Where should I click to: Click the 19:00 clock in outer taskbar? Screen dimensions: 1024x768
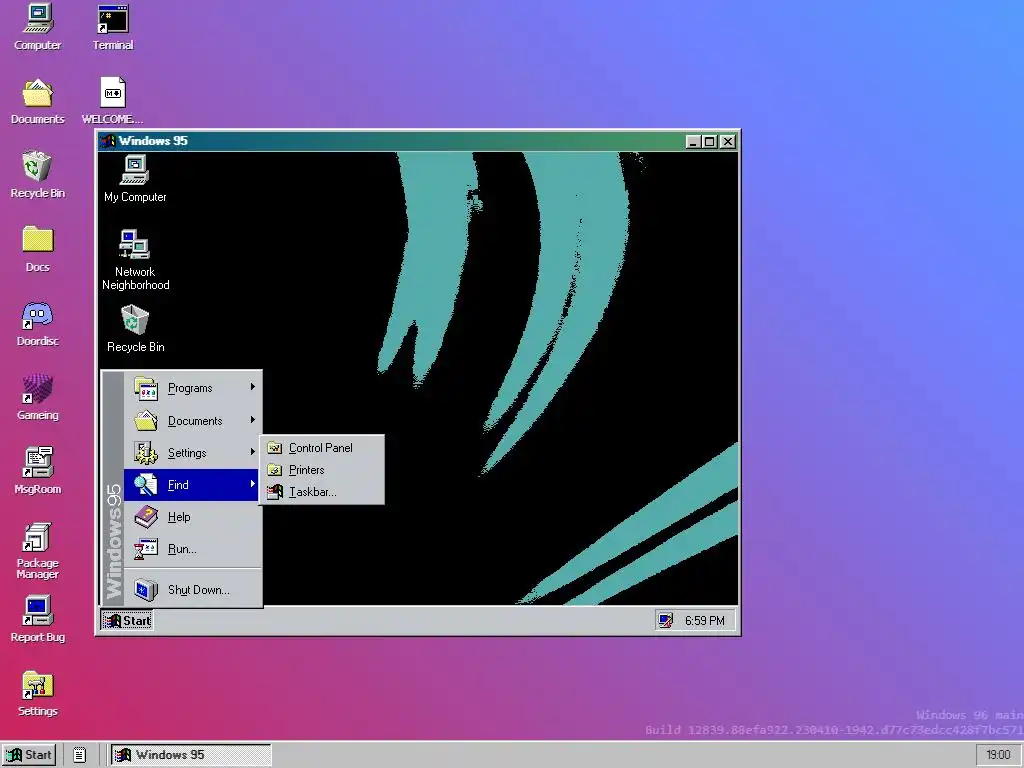[x=999, y=755]
